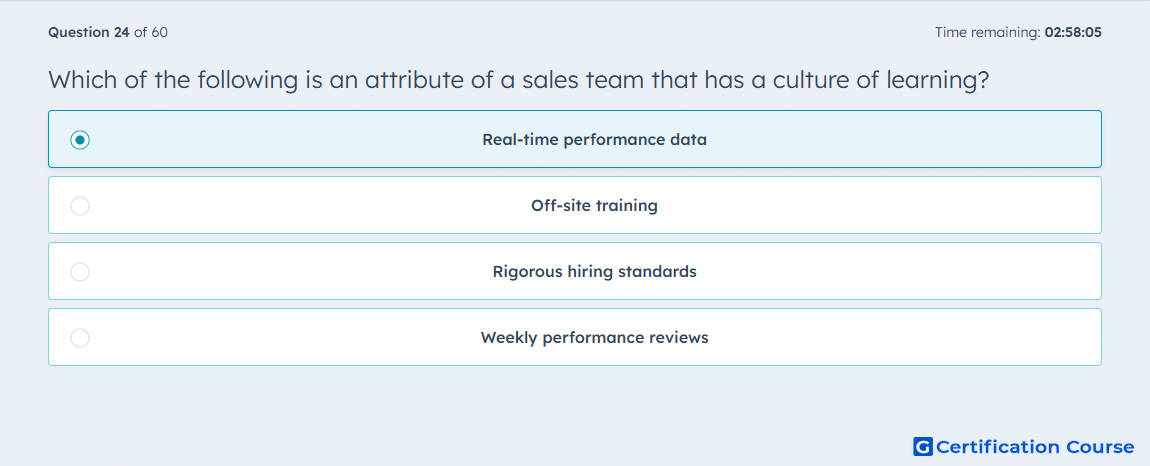Screen dimensions: 1150x466
Task: Select the Rigorous hiring standards radio button
Action: [x=80, y=272]
